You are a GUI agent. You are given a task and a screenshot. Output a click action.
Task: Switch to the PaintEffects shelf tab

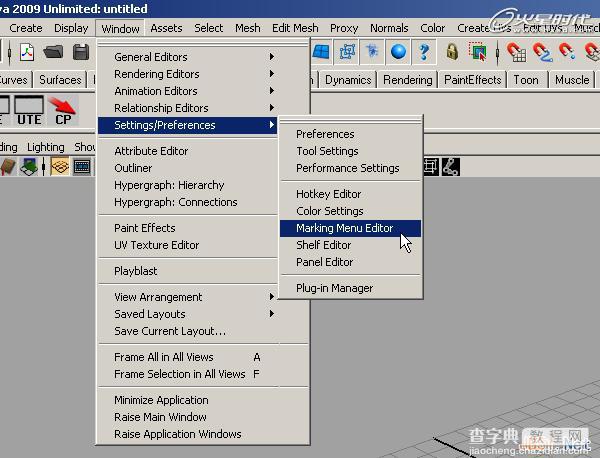473,80
